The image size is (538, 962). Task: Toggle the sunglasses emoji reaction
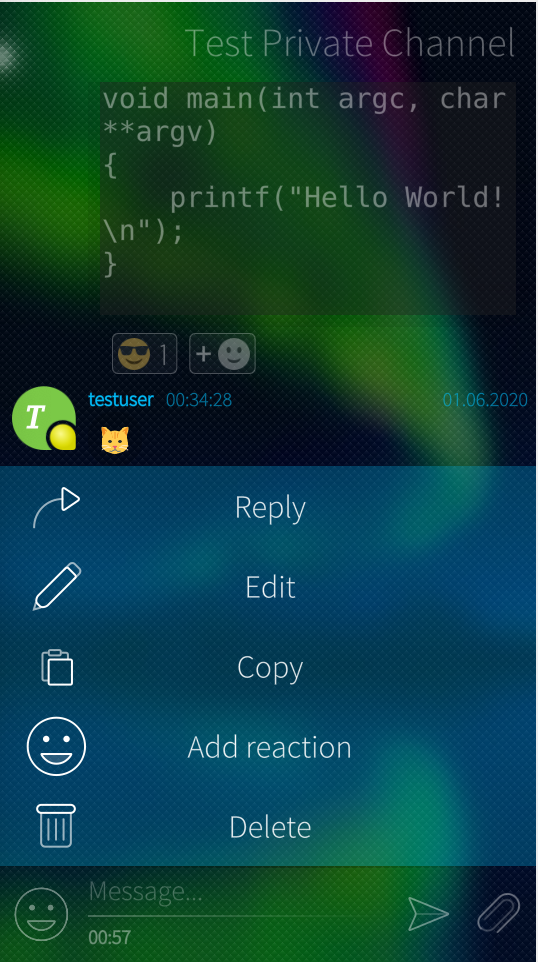pos(144,353)
